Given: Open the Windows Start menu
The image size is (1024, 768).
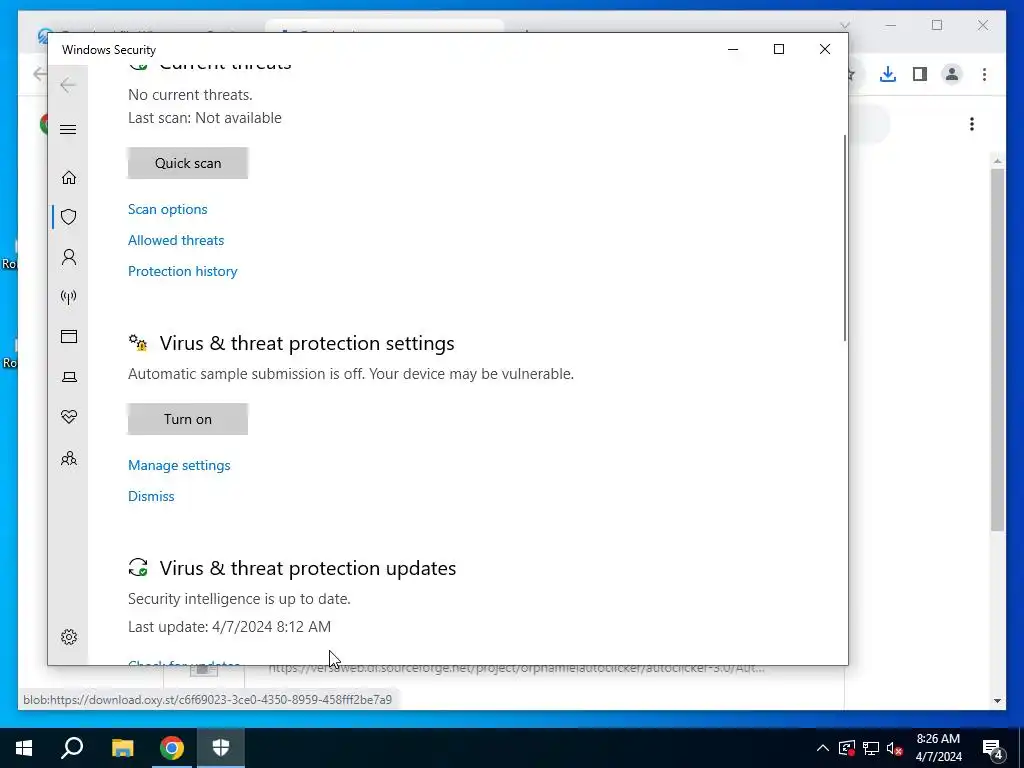Looking at the screenshot, I should point(24,748).
